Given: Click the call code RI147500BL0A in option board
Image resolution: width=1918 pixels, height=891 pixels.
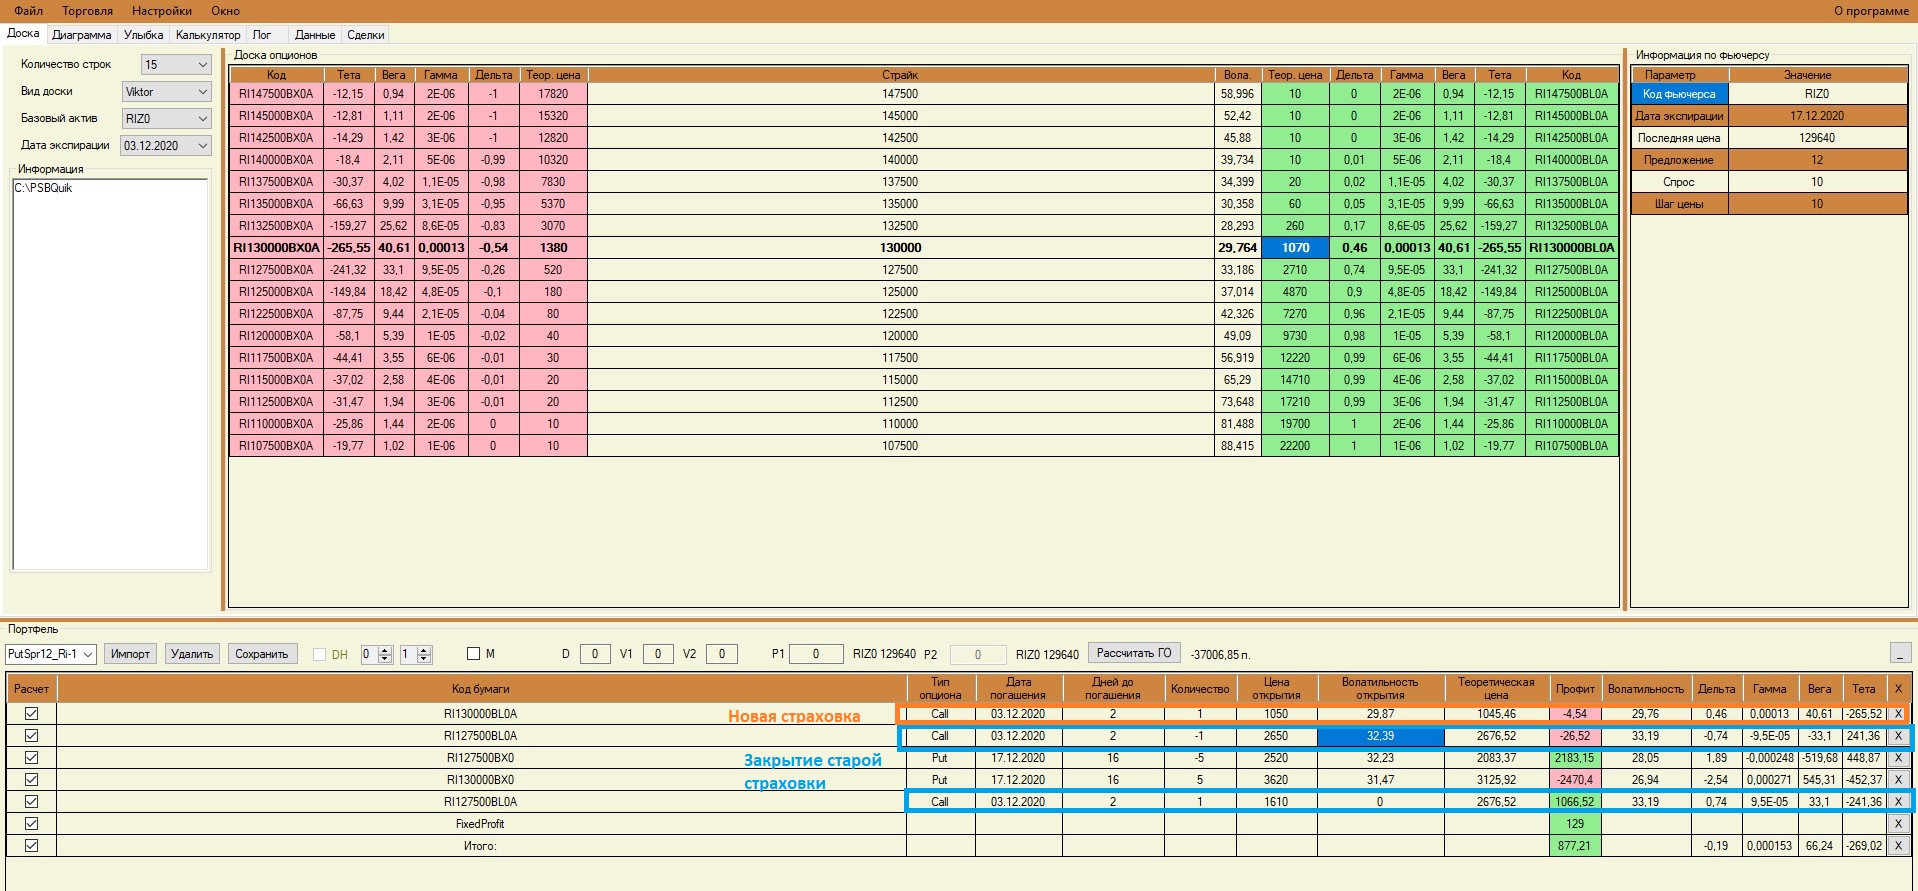Looking at the screenshot, I should [1572, 94].
